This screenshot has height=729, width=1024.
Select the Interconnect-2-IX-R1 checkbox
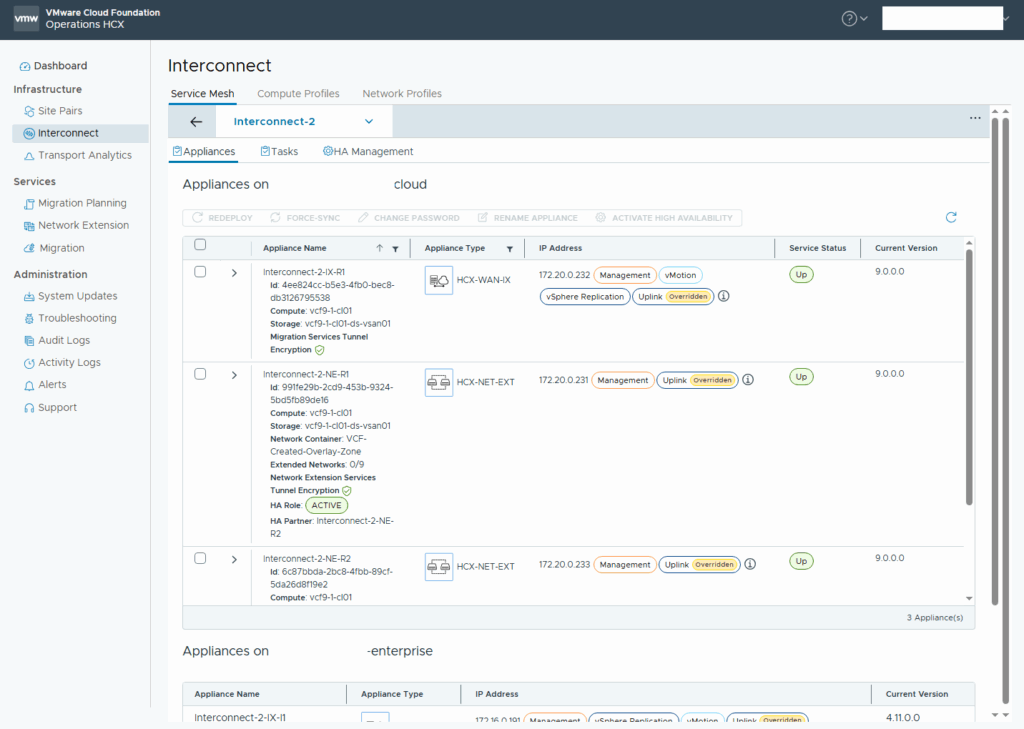(200, 272)
